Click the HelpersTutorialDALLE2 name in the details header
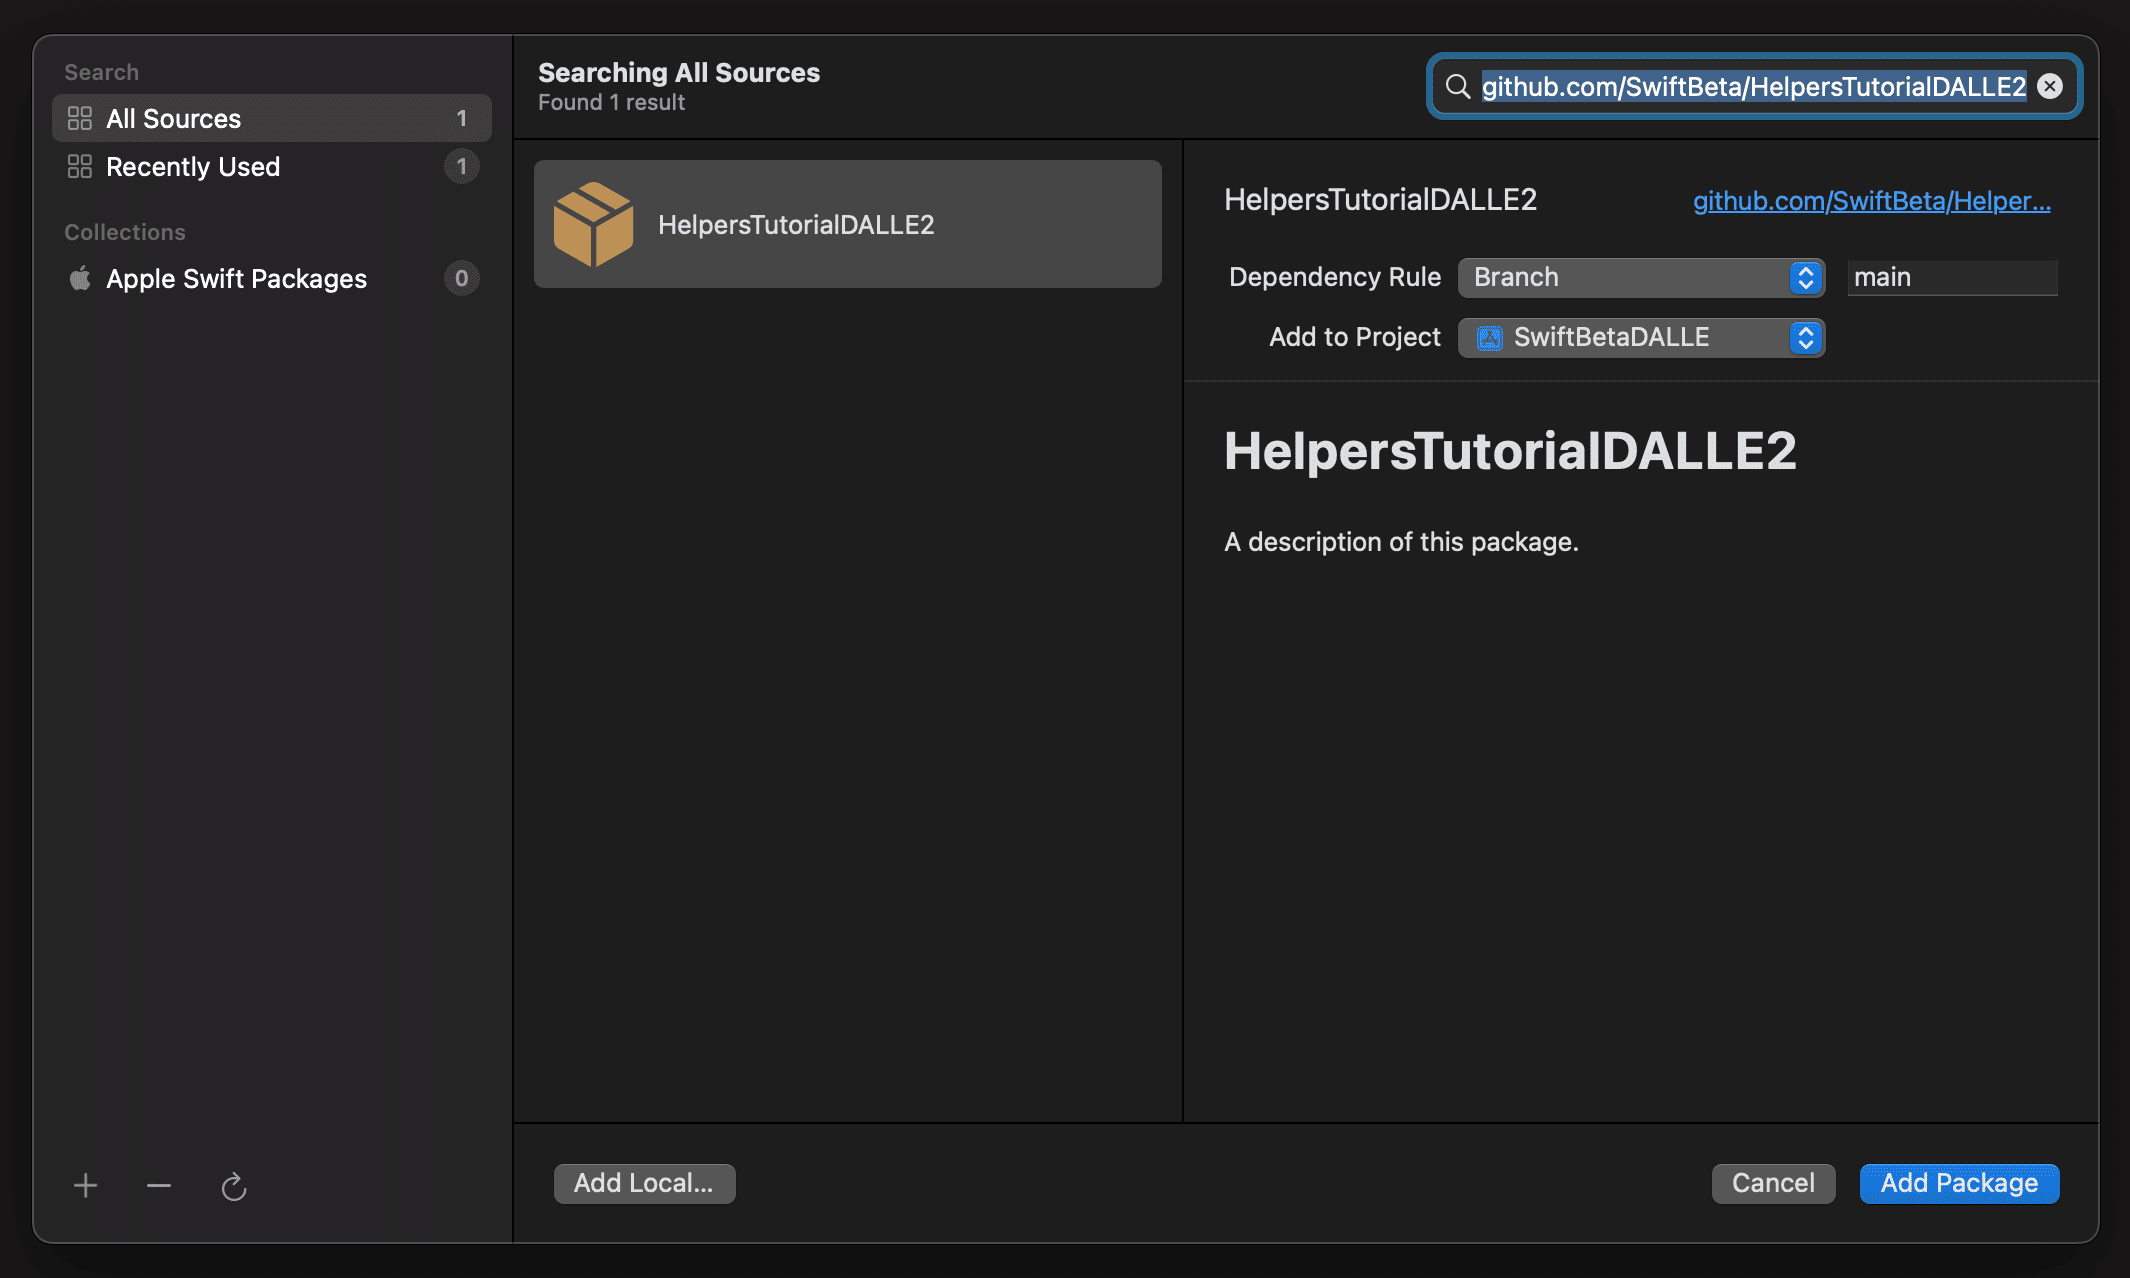 (x=1380, y=200)
